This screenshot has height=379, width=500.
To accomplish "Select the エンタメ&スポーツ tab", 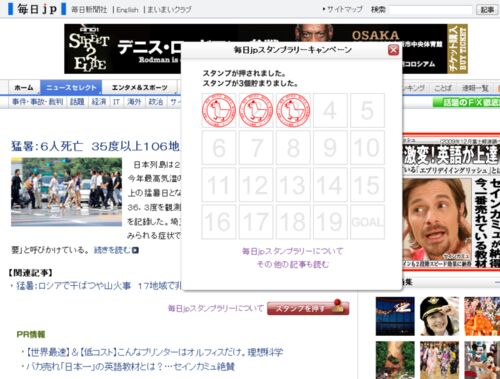I will click(139, 88).
